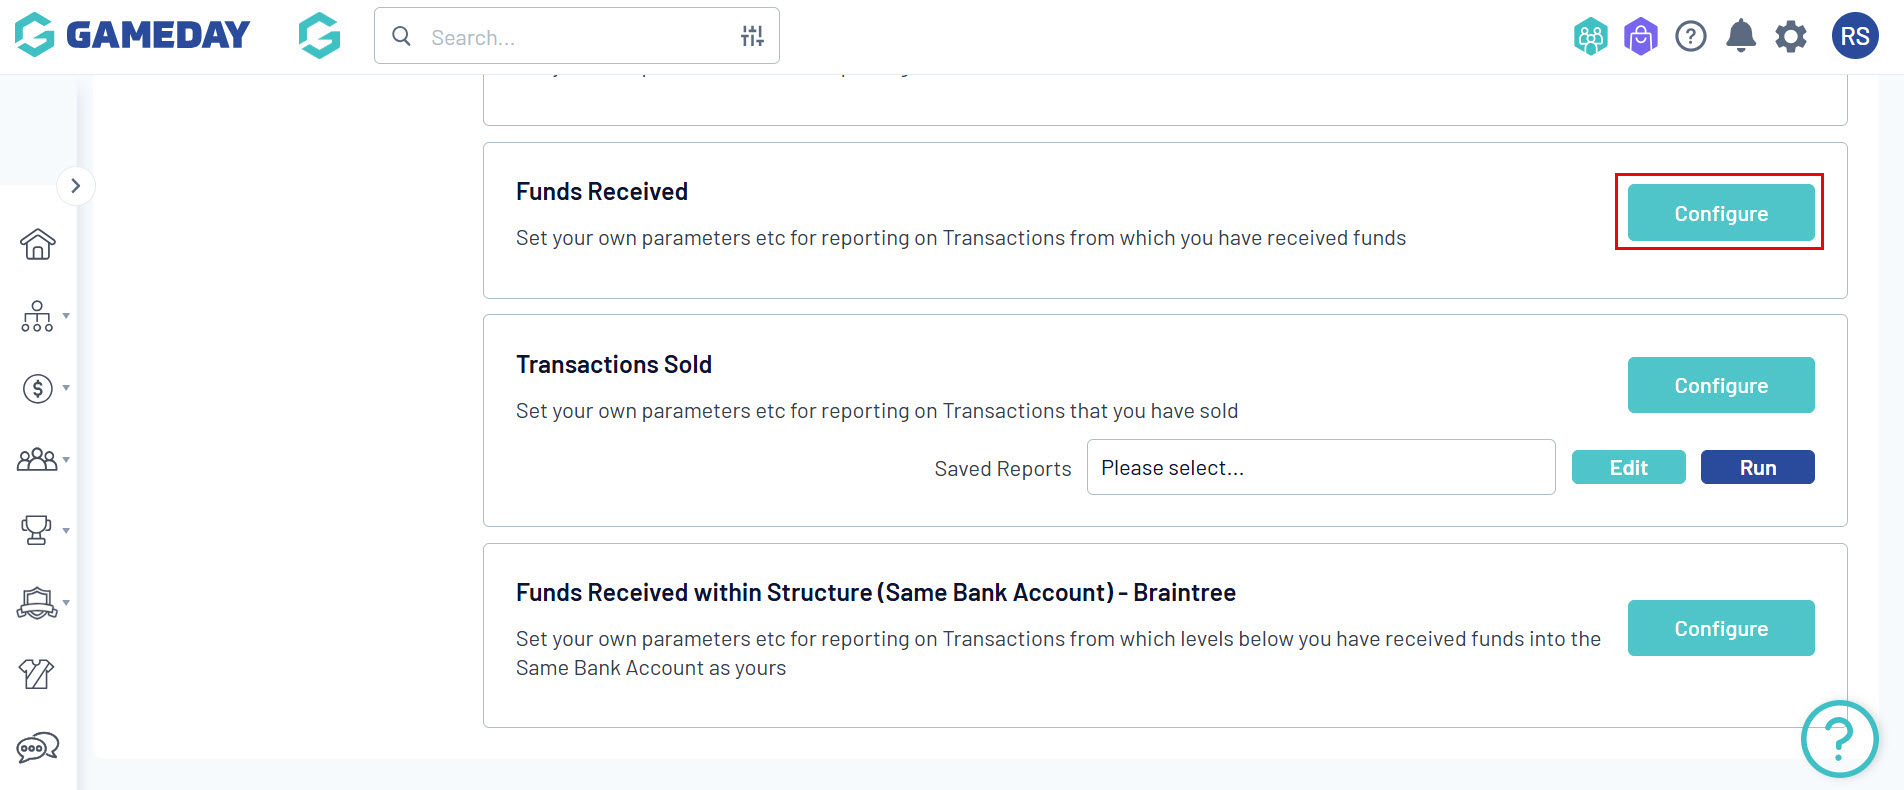Open the Competitions trophy sidebar icon

pyautogui.click(x=37, y=530)
